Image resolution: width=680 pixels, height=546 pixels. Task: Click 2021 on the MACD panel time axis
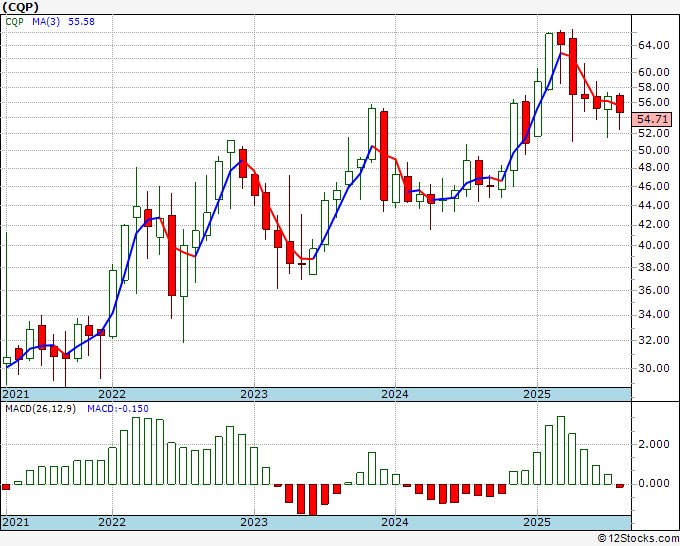(x=16, y=522)
